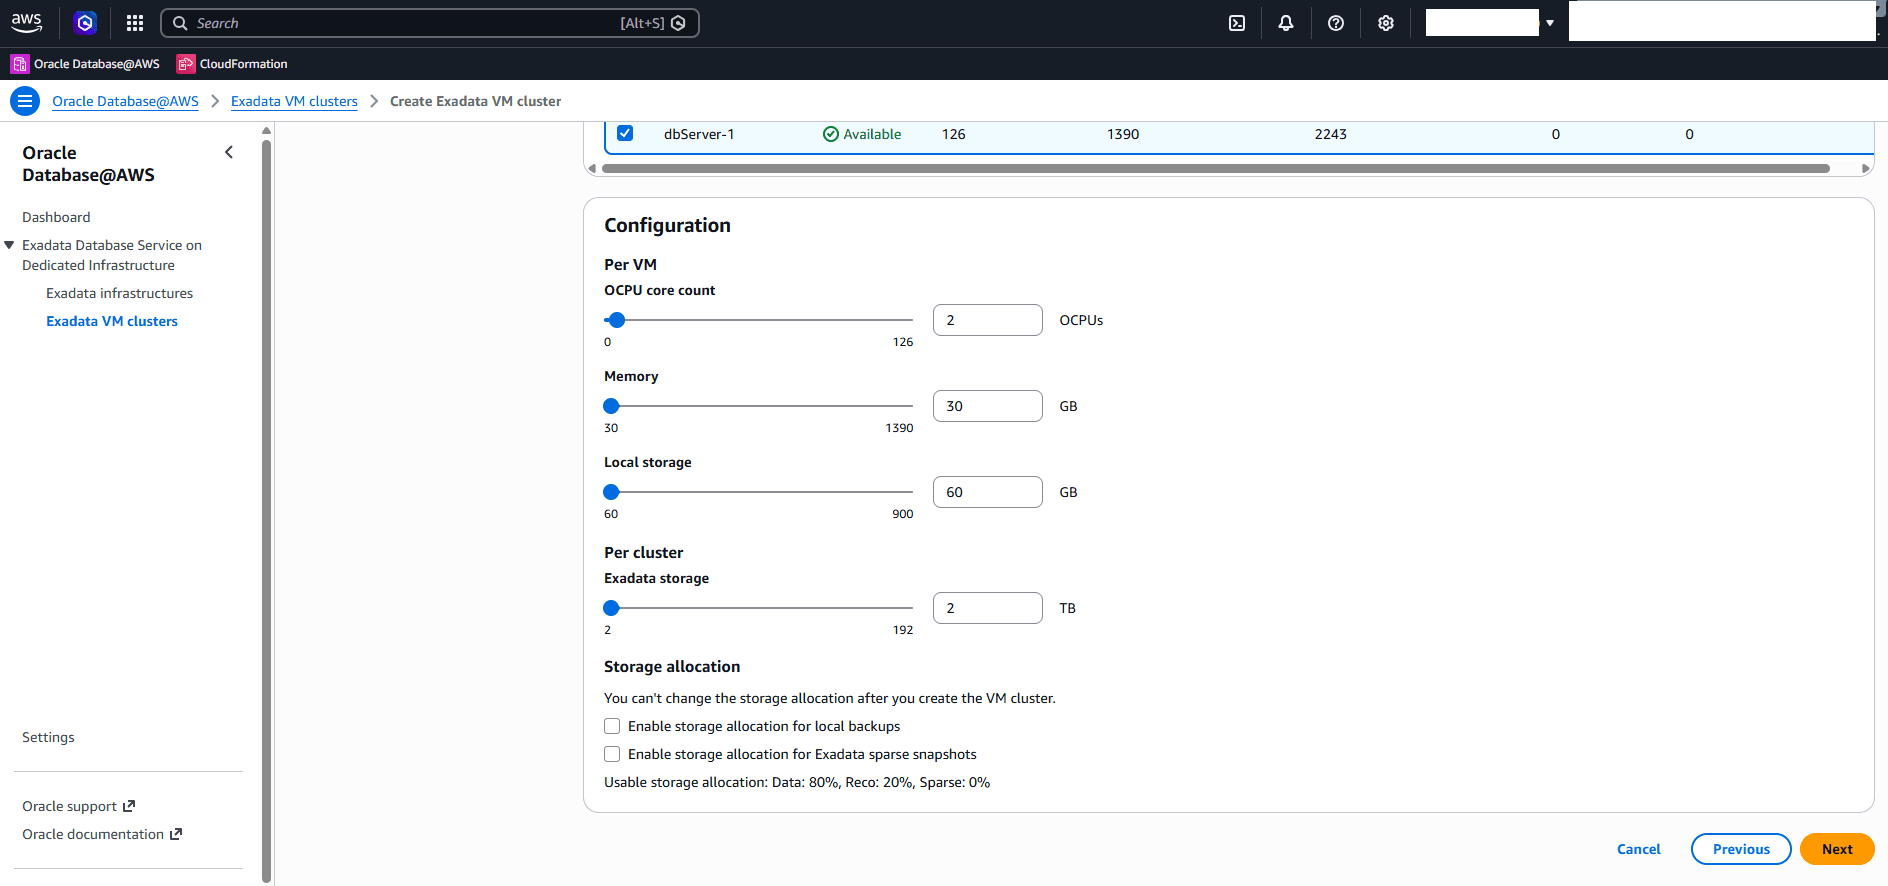Open the account dropdown arrow

pyautogui.click(x=1550, y=23)
